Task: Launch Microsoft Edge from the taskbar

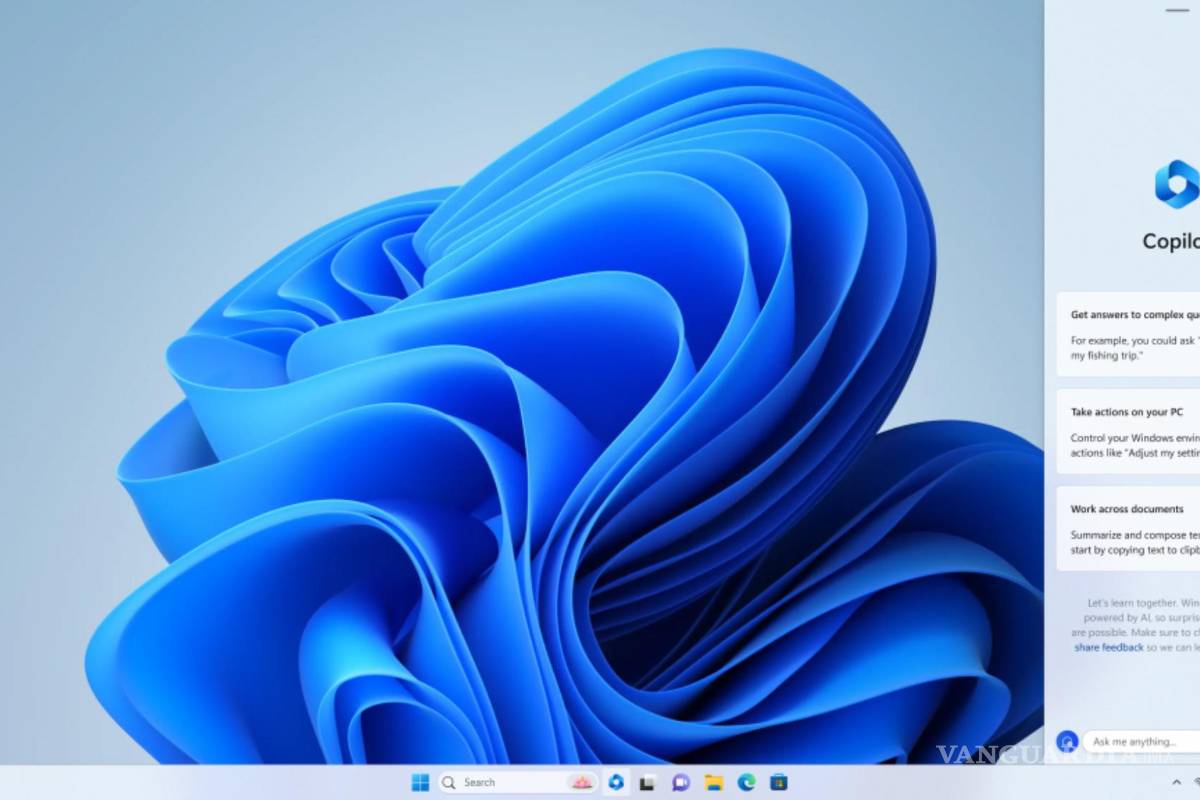Action: [x=746, y=782]
